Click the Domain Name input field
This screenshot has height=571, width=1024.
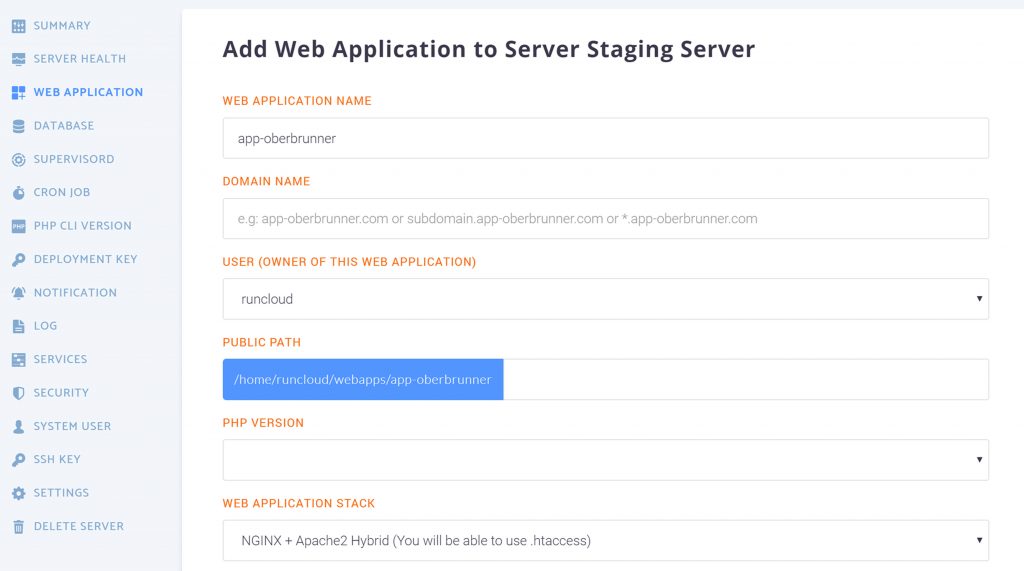point(605,218)
